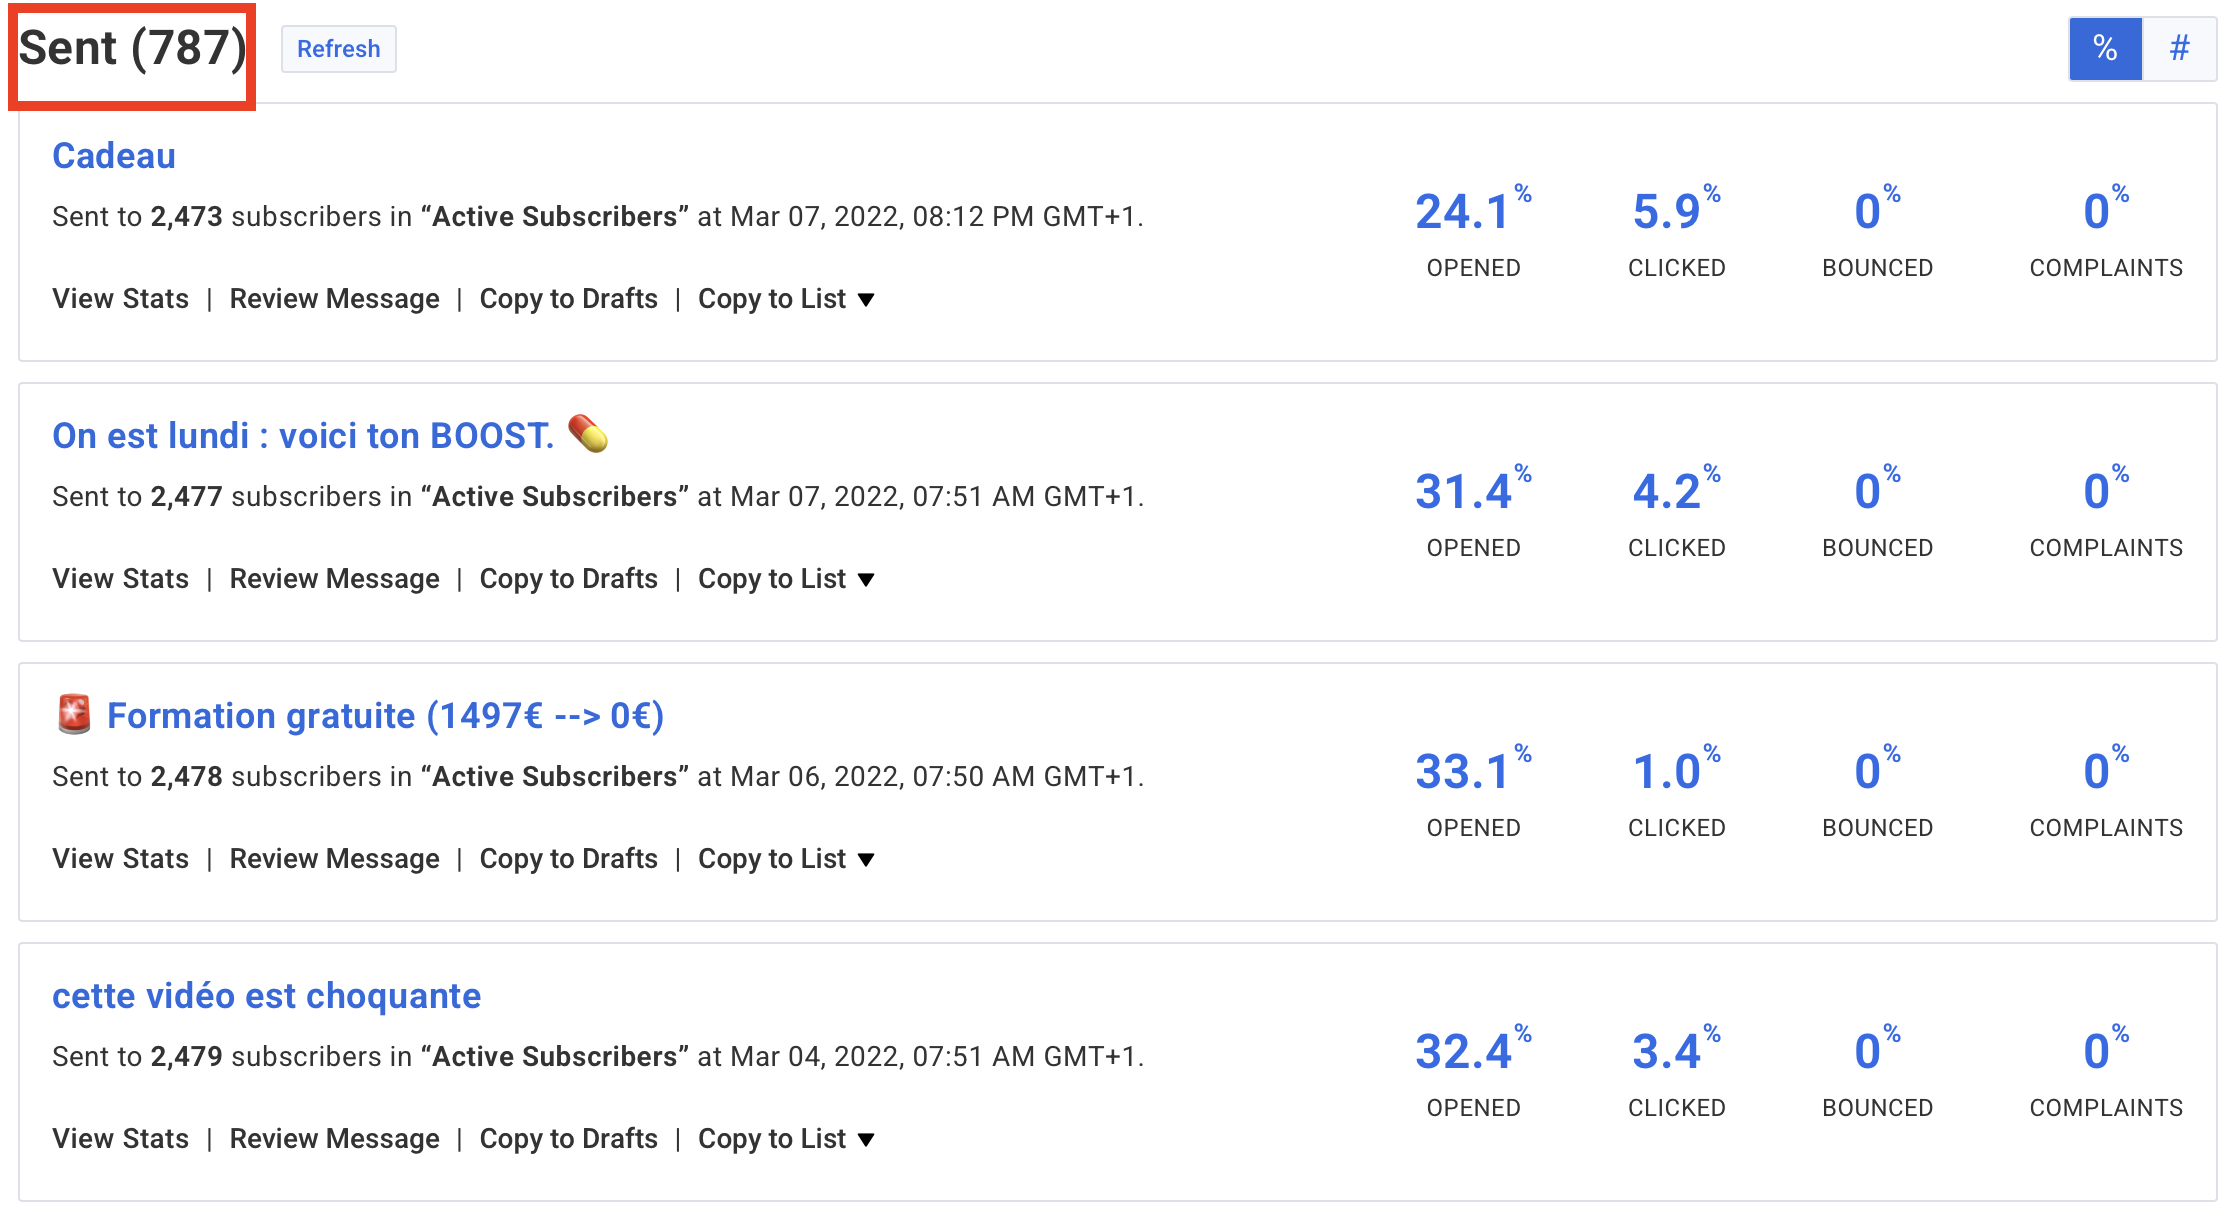Switch stats display to percentage view
This screenshot has height=1208, width=2230.
pyautogui.click(x=2105, y=48)
